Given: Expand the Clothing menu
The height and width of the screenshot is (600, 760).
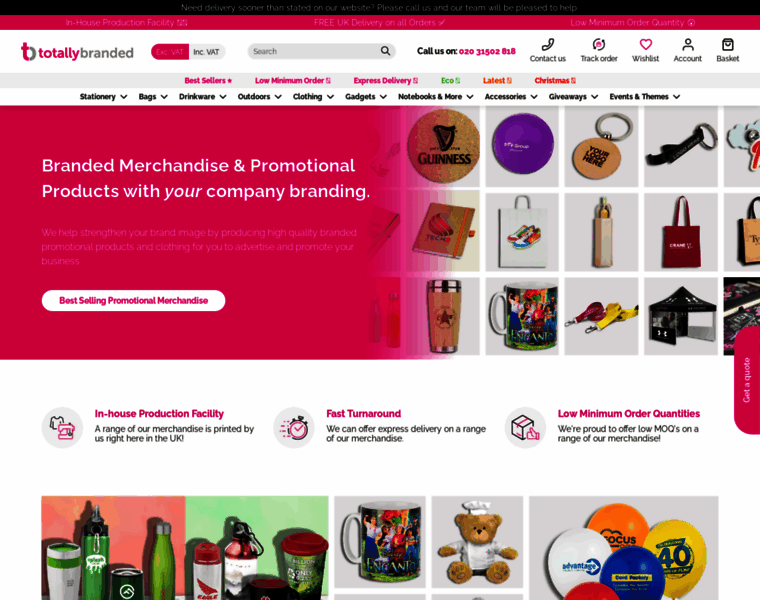Looking at the screenshot, I should (313, 96).
